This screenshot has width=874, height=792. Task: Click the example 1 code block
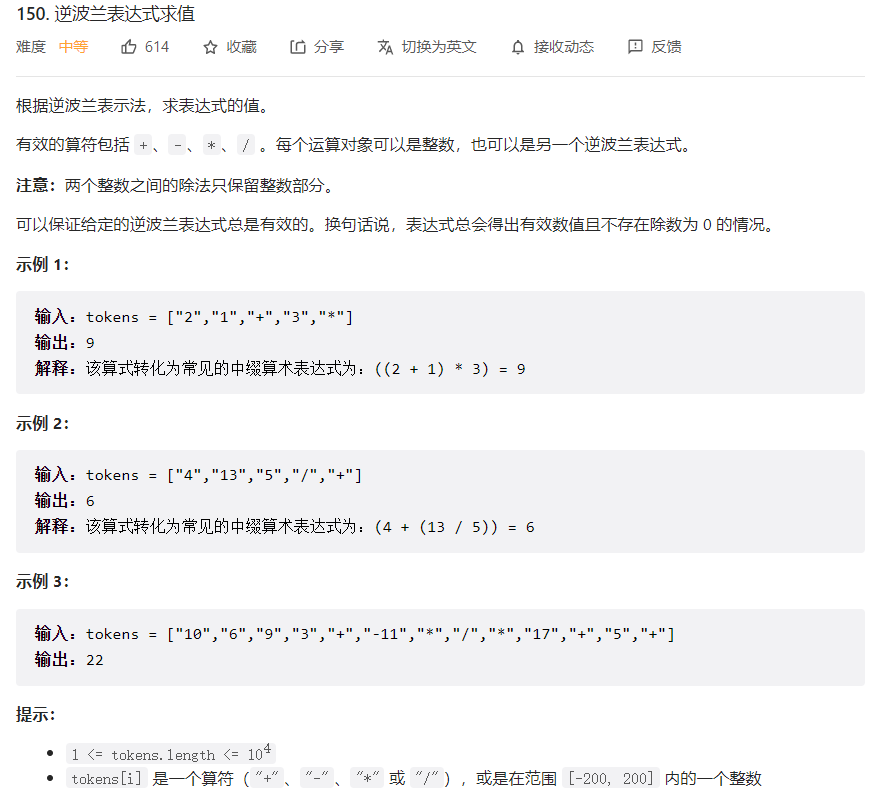coord(440,342)
